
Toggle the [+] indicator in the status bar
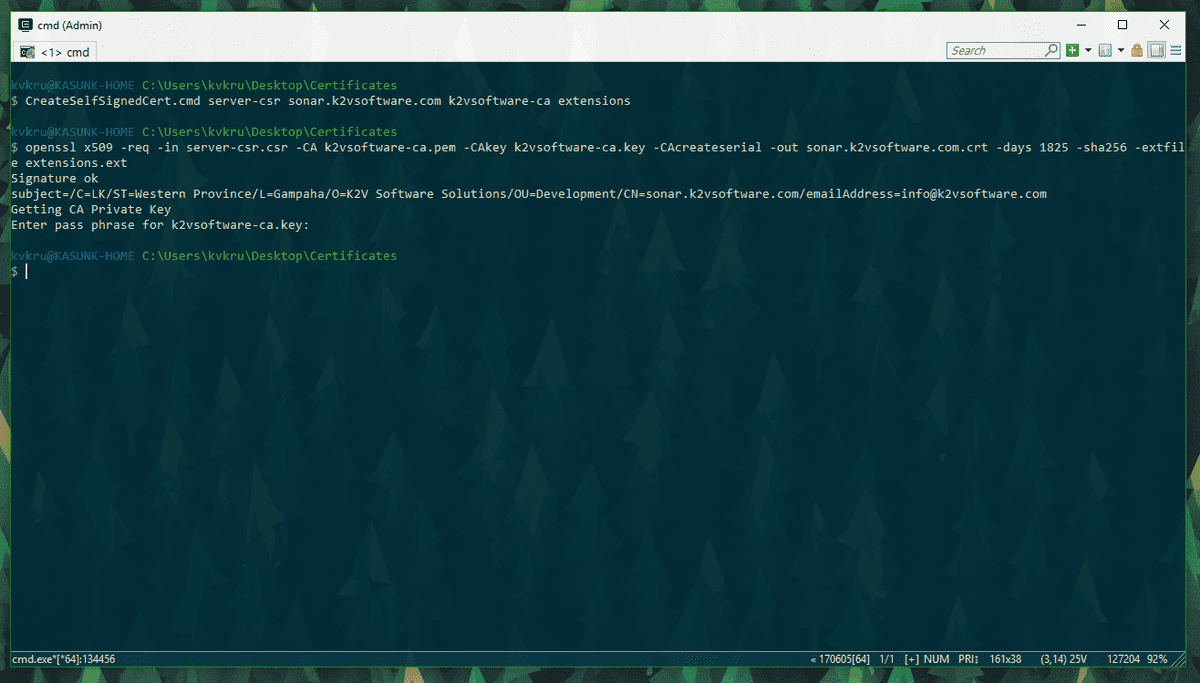pyautogui.click(x=910, y=659)
